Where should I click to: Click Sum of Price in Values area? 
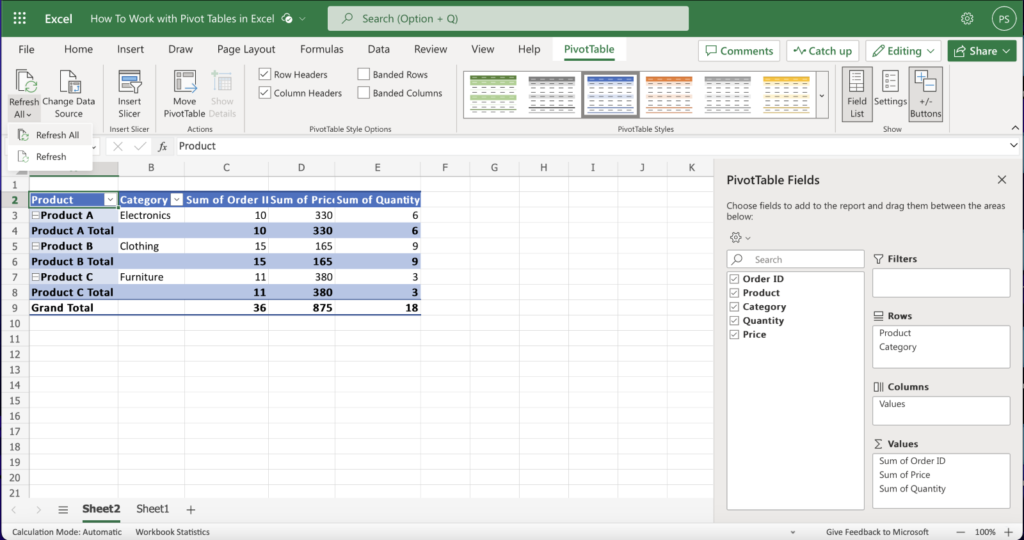pos(904,475)
